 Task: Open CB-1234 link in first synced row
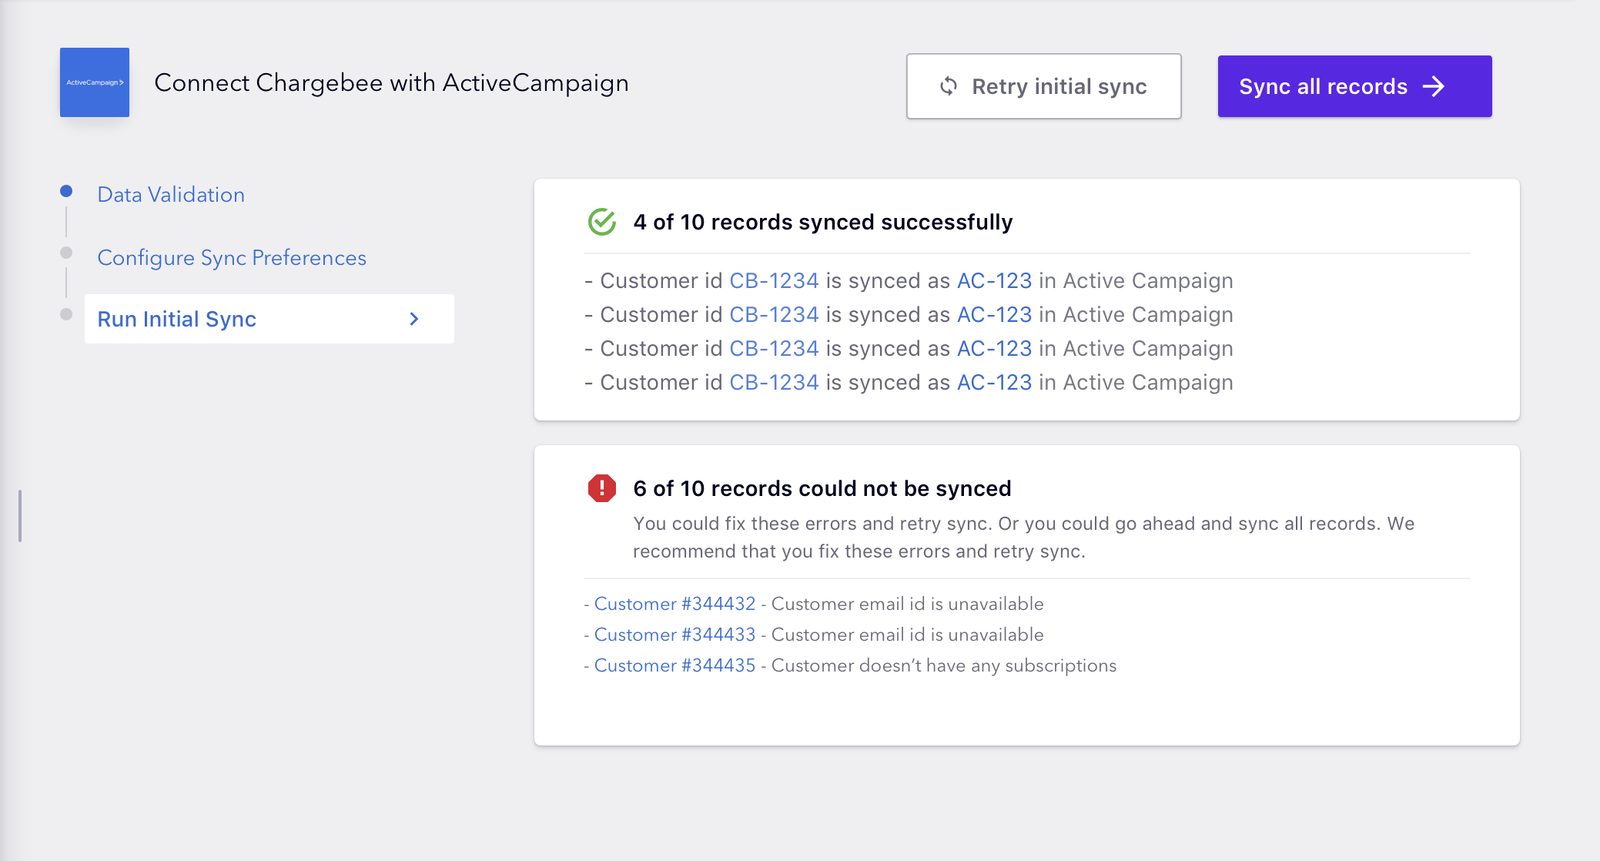coord(774,281)
